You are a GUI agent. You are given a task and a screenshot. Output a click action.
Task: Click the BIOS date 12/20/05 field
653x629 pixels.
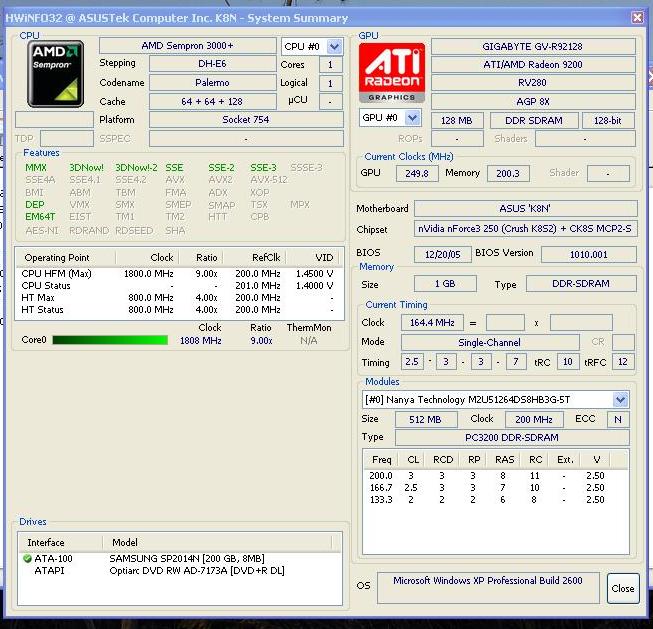pyautogui.click(x=442, y=254)
